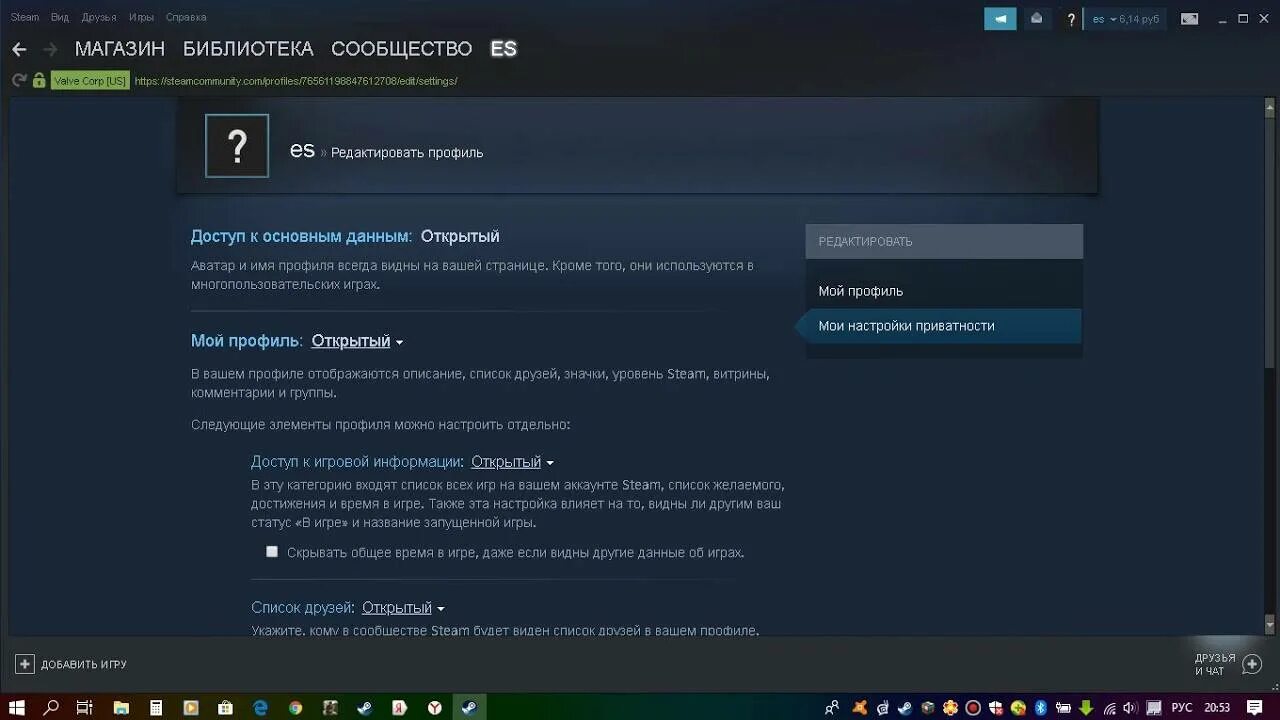Launch Calculator from the taskbar

tap(156, 707)
